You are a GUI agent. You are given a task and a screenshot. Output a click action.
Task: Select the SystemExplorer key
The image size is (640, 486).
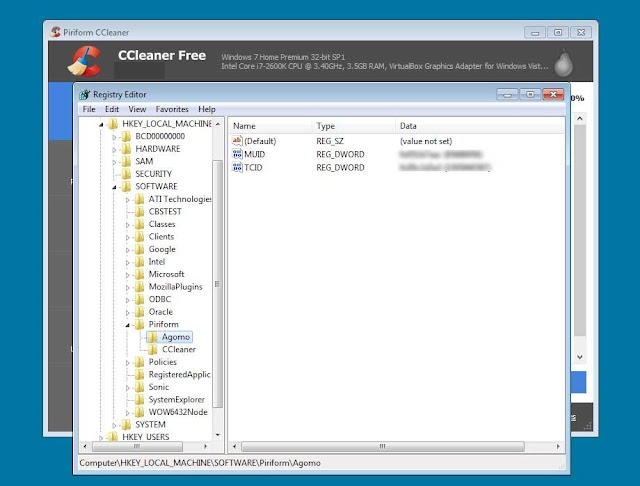pos(176,399)
